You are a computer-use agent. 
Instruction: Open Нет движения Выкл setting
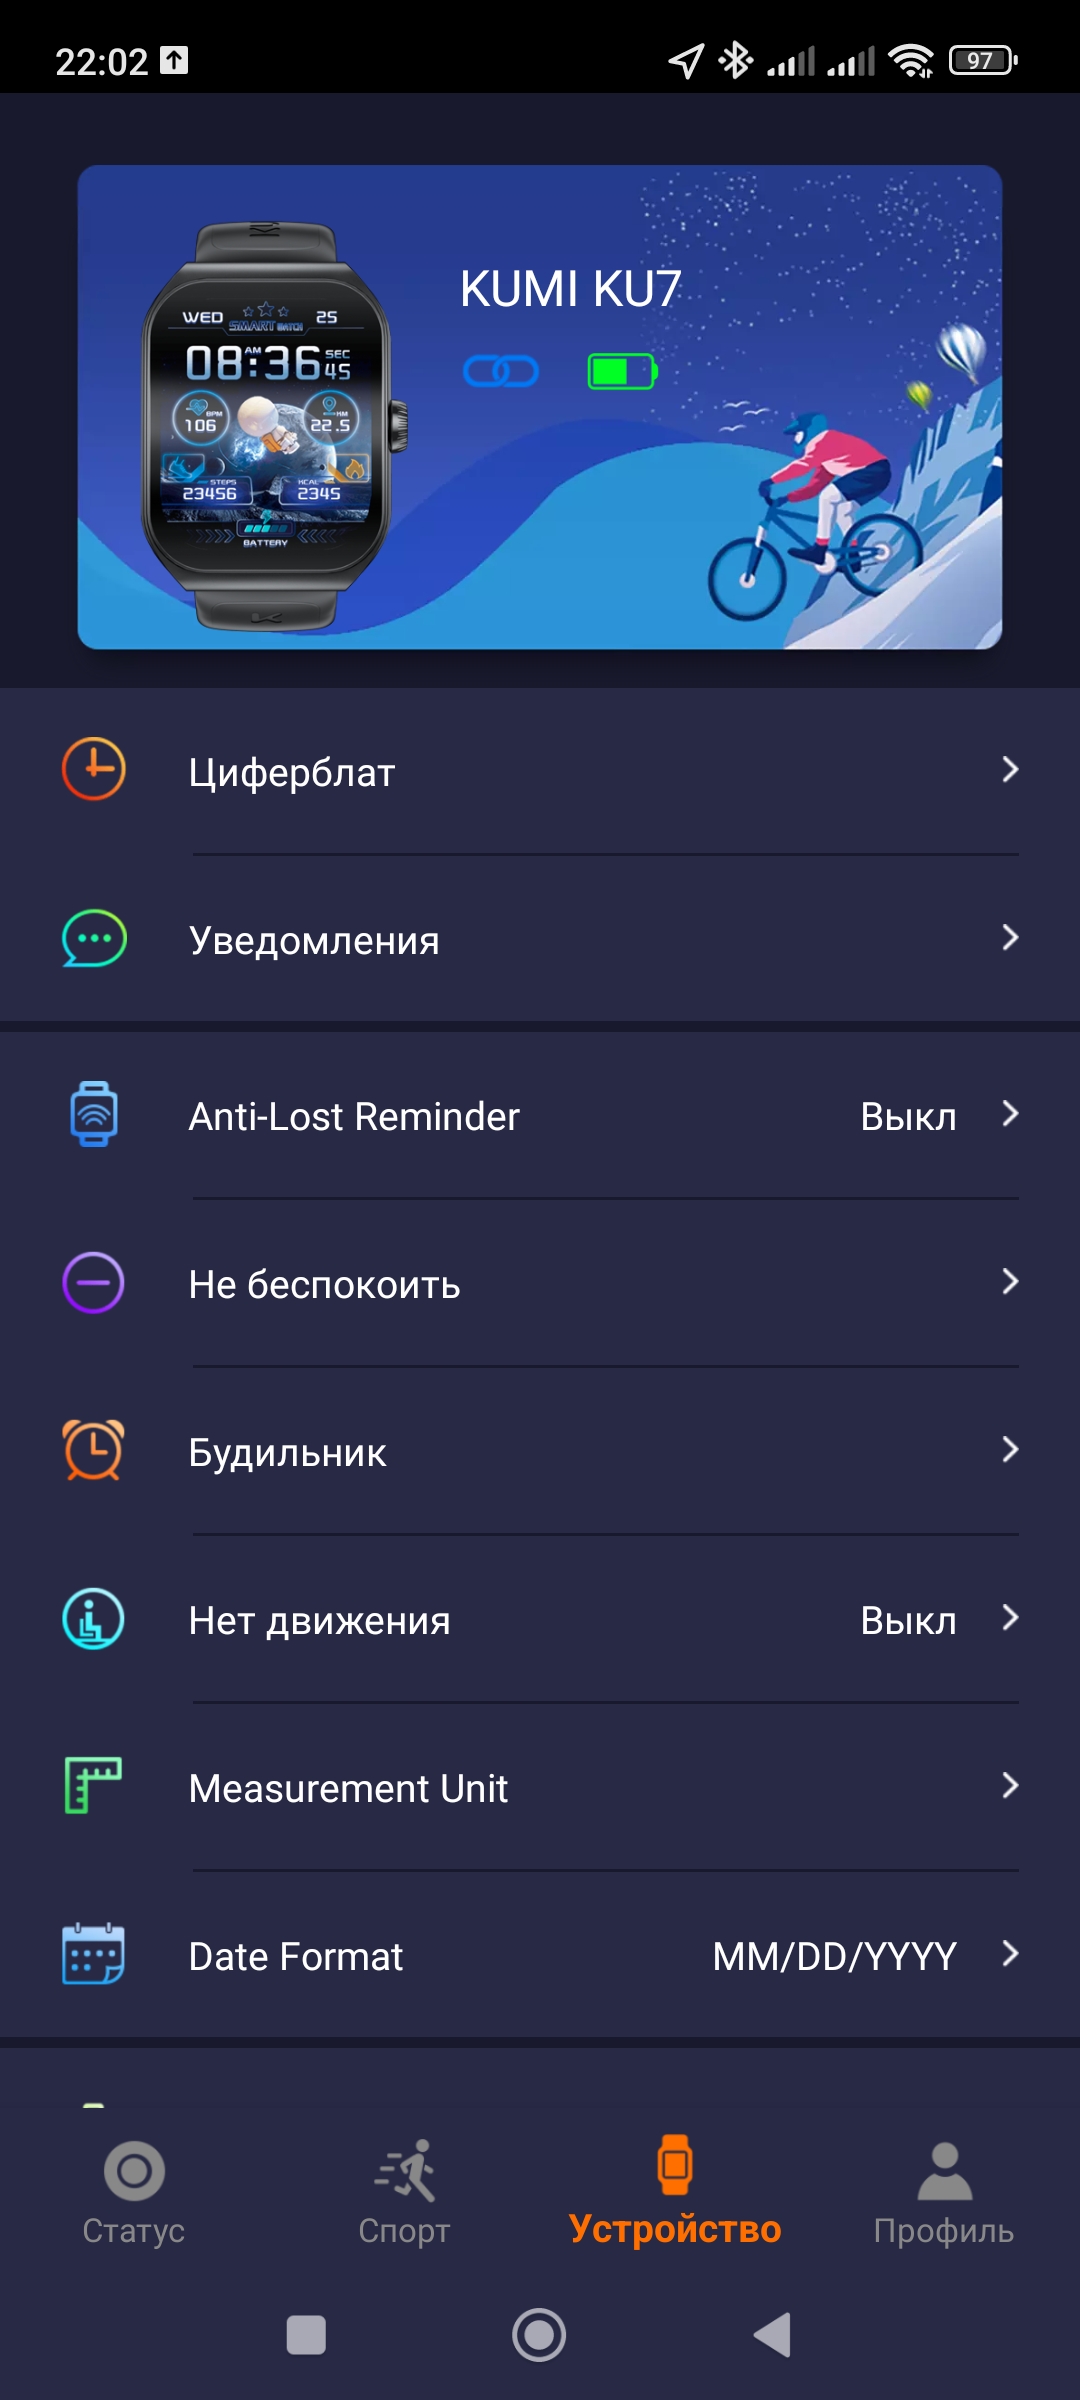coord(908,1620)
